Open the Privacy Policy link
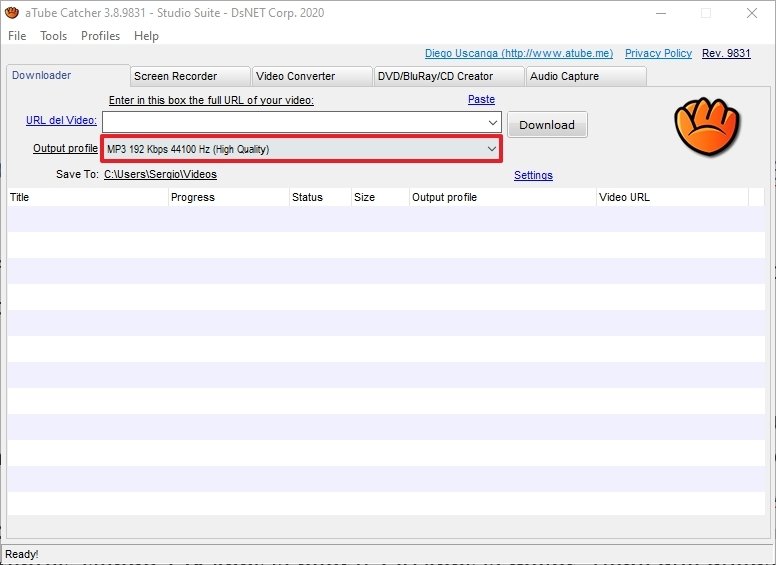776x565 pixels. click(658, 53)
